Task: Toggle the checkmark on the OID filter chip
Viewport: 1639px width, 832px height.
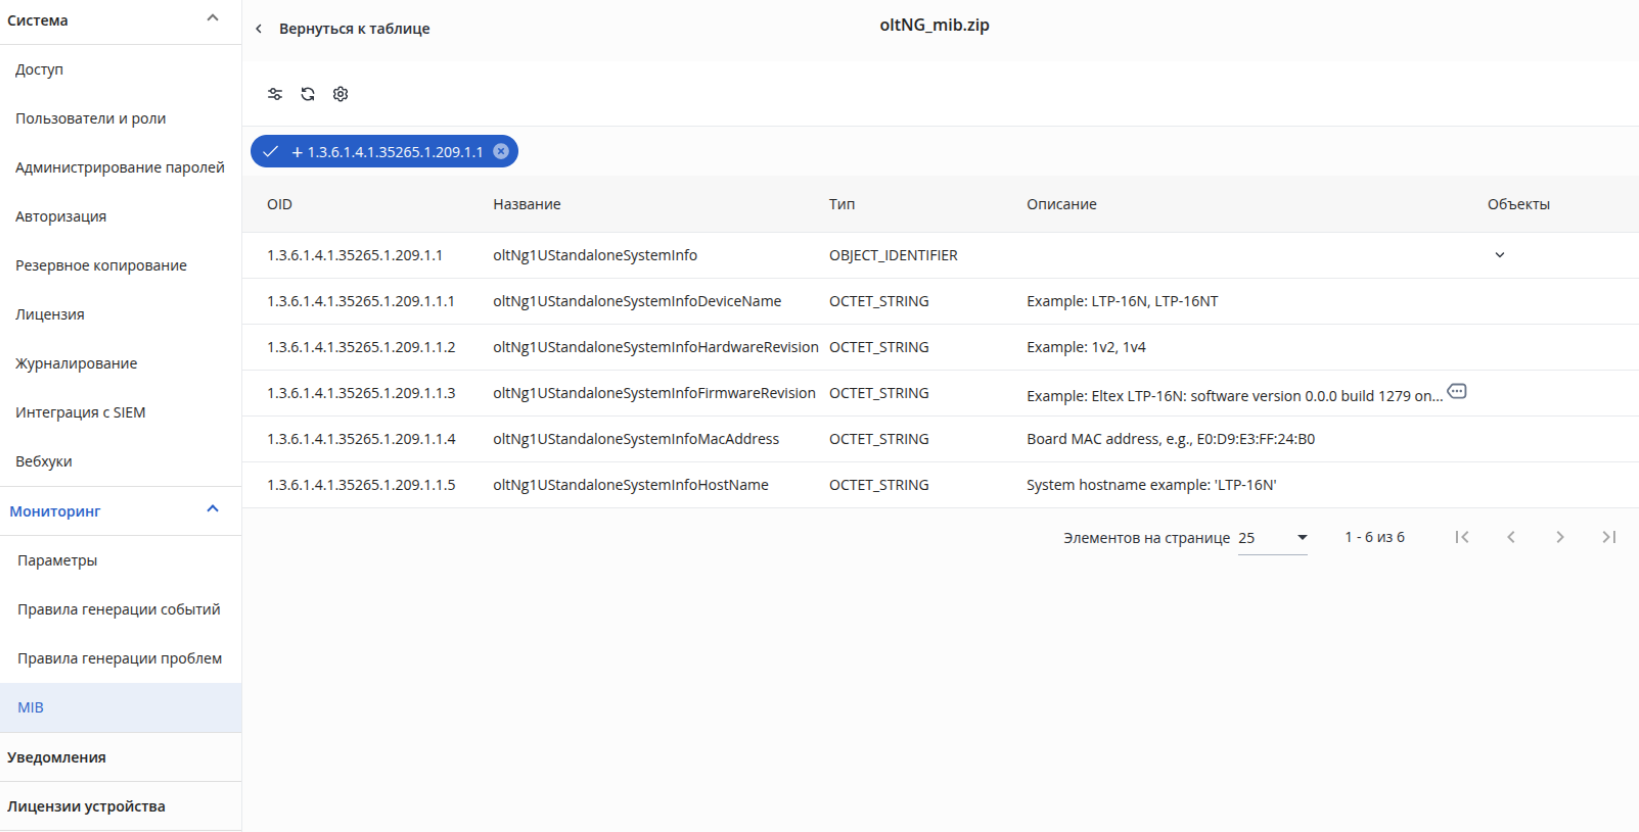Action: tap(270, 152)
